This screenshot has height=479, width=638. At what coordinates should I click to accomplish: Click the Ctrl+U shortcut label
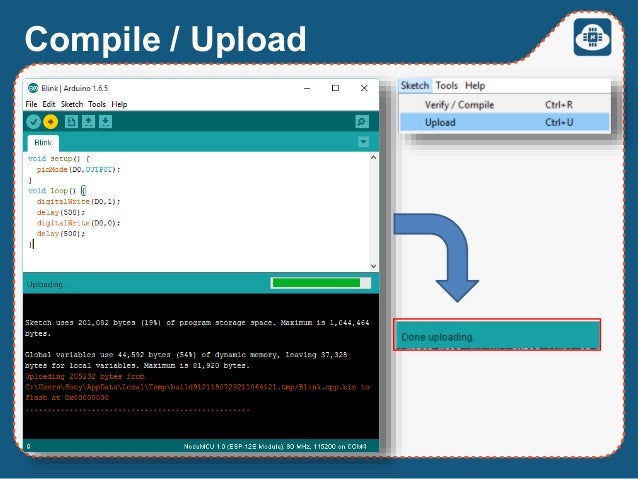pos(559,122)
